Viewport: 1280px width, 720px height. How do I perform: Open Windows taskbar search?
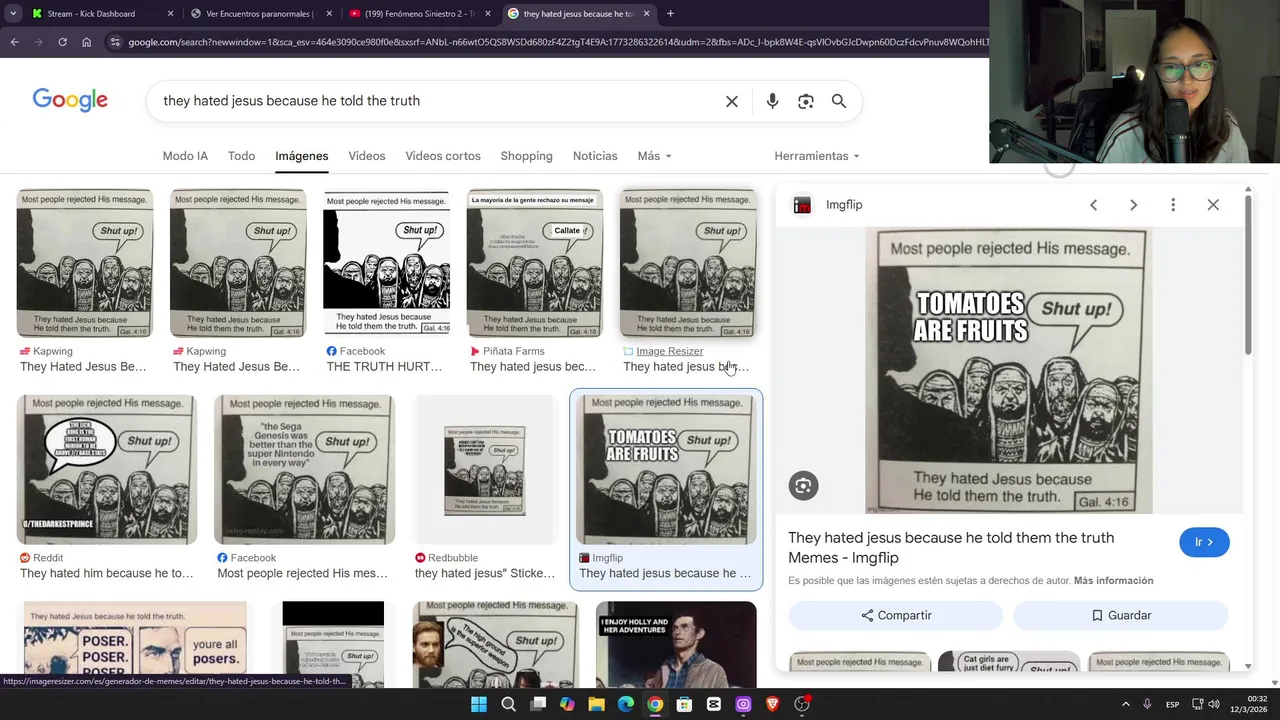508,704
